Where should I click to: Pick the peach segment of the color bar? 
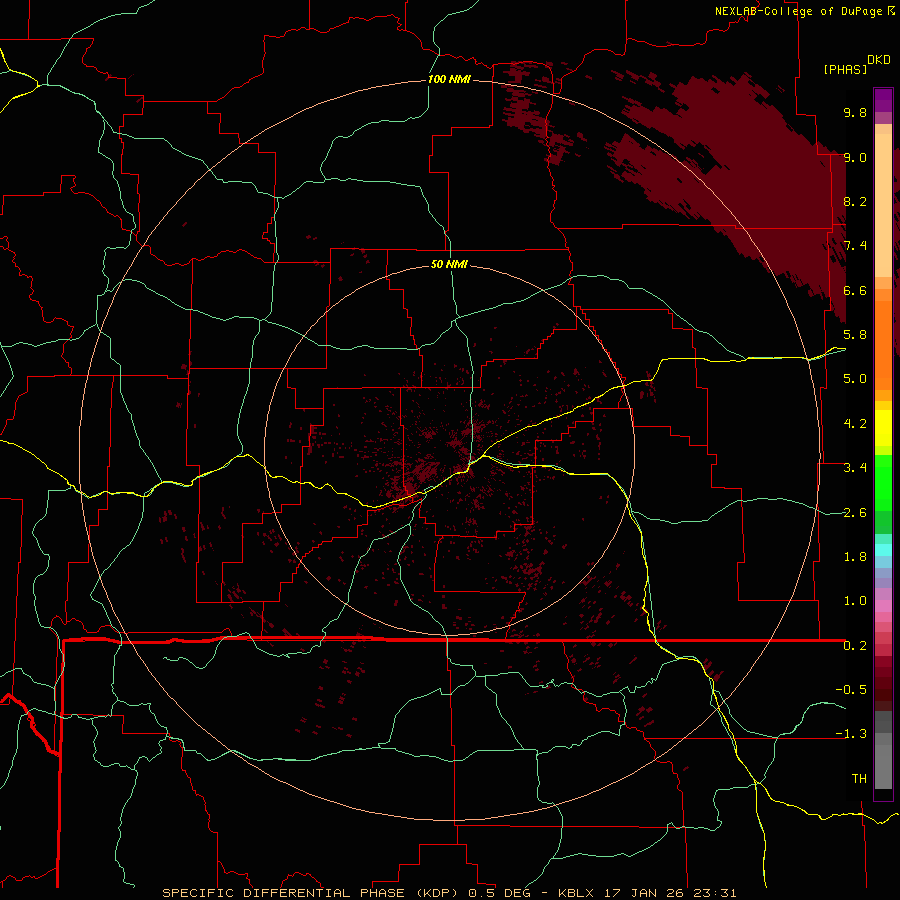coord(883,205)
